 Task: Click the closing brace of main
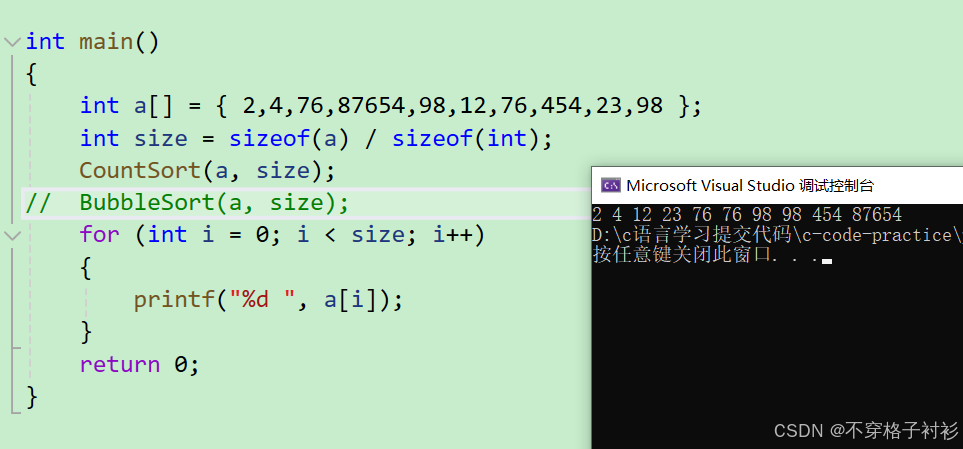pos(32,397)
